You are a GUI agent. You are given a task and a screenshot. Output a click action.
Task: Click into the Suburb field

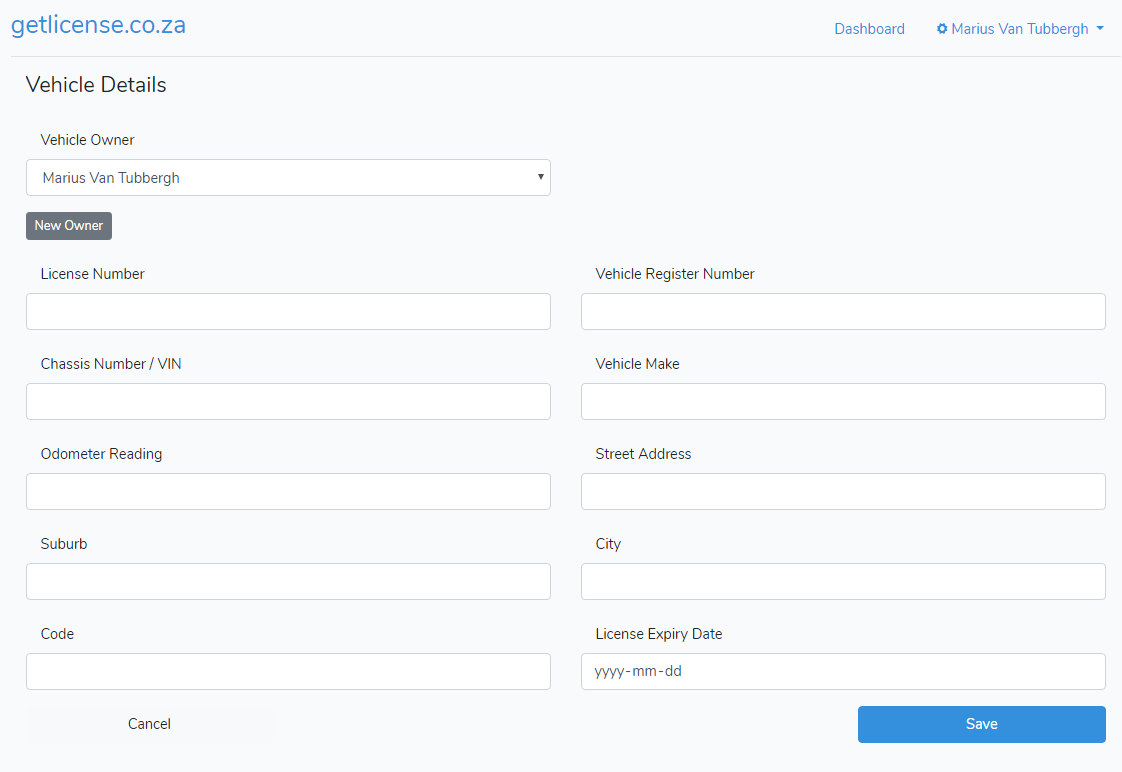[288, 581]
